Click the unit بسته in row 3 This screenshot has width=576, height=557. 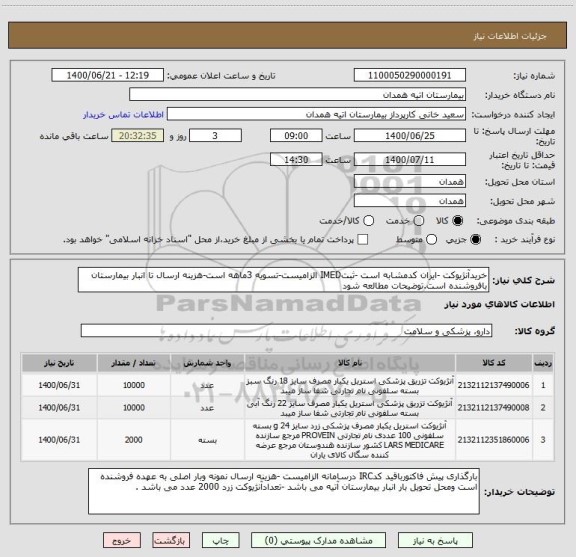(208, 440)
